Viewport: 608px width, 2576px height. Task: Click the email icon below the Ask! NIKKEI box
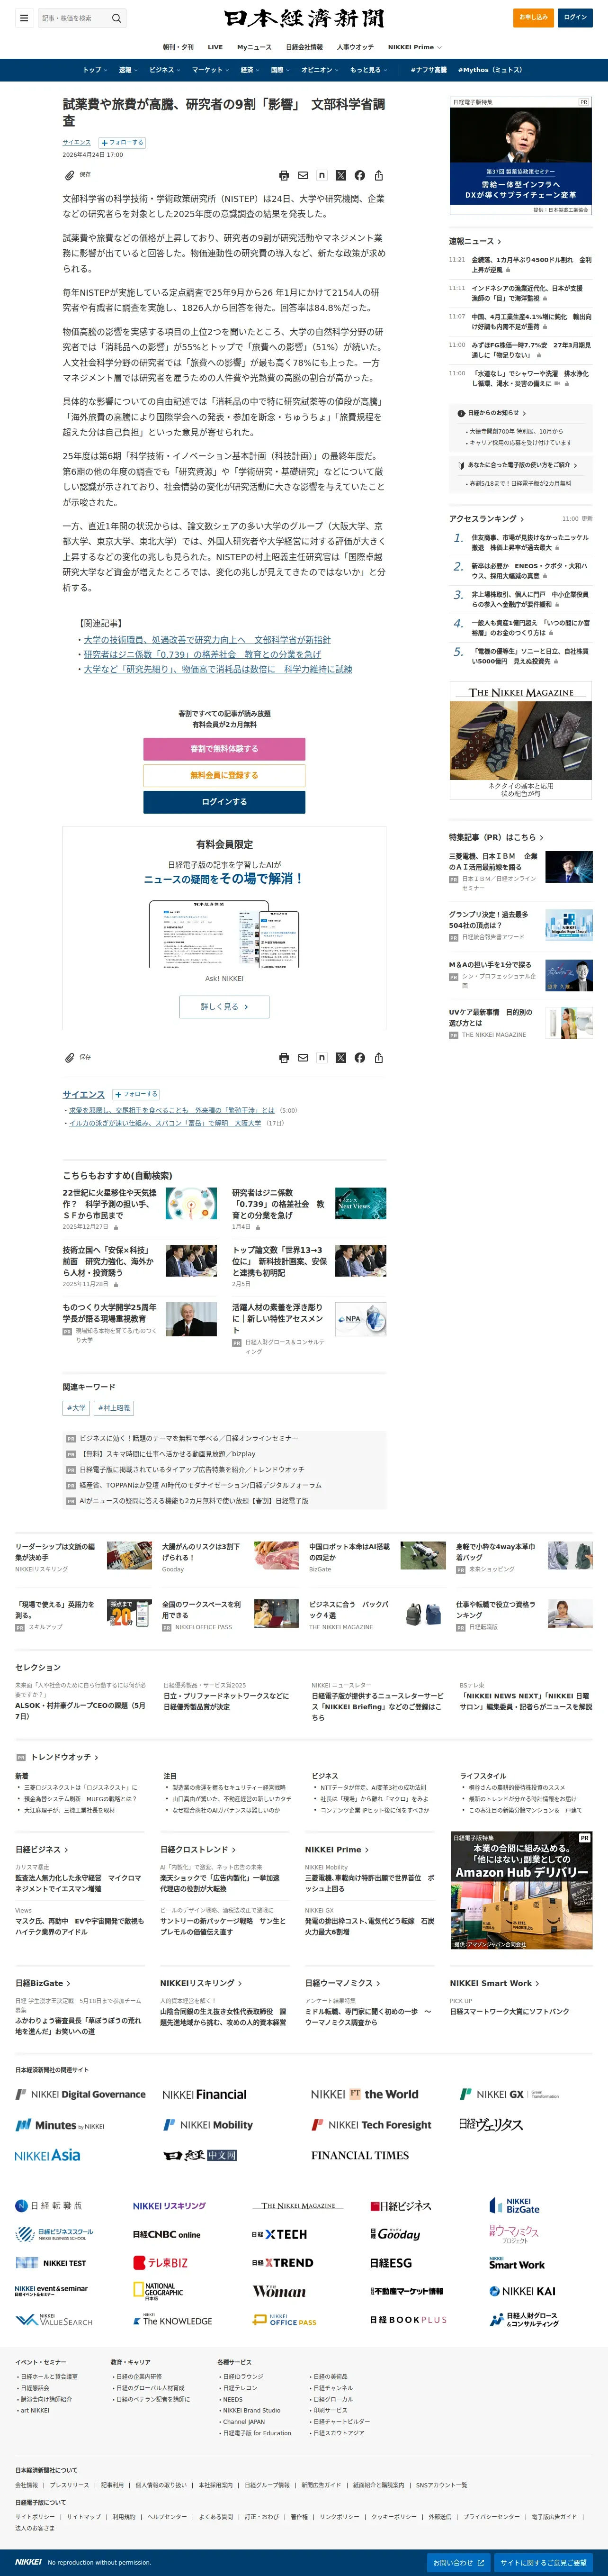click(303, 1057)
